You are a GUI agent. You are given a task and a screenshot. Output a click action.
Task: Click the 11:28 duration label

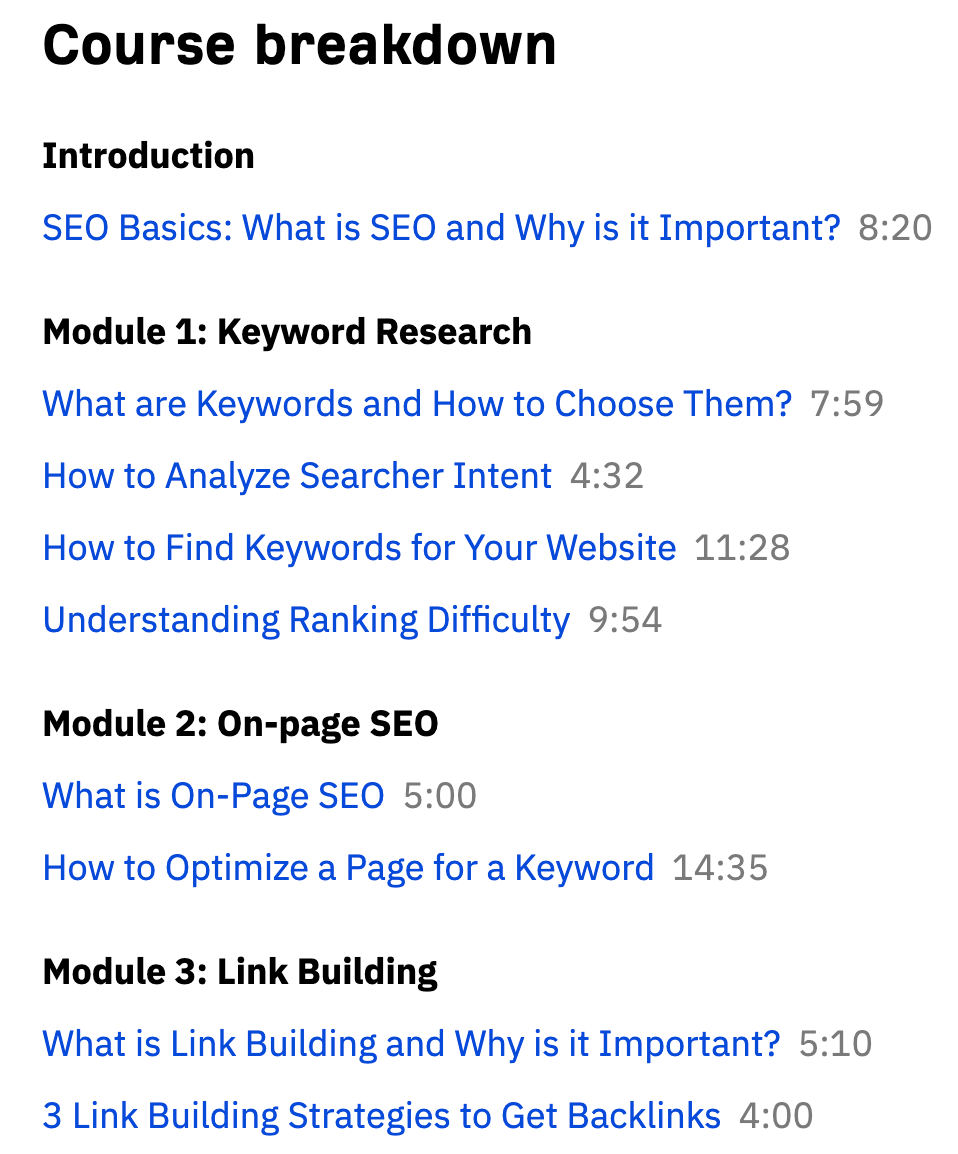[x=742, y=548]
